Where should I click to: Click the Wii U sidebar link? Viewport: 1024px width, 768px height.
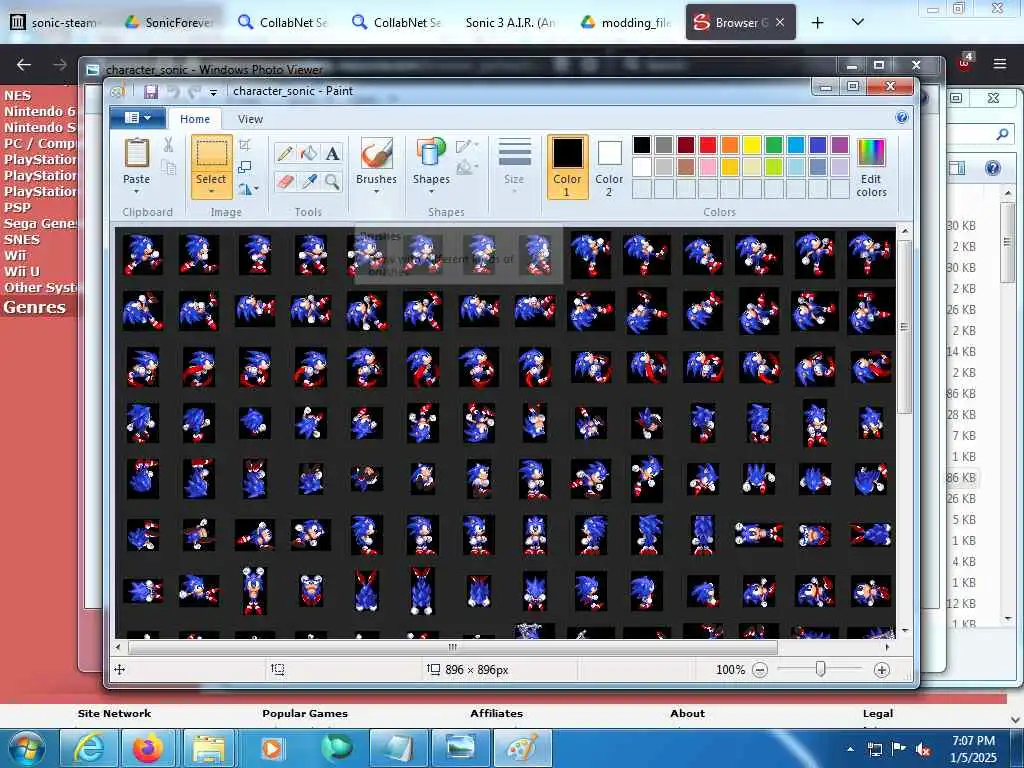(22, 272)
